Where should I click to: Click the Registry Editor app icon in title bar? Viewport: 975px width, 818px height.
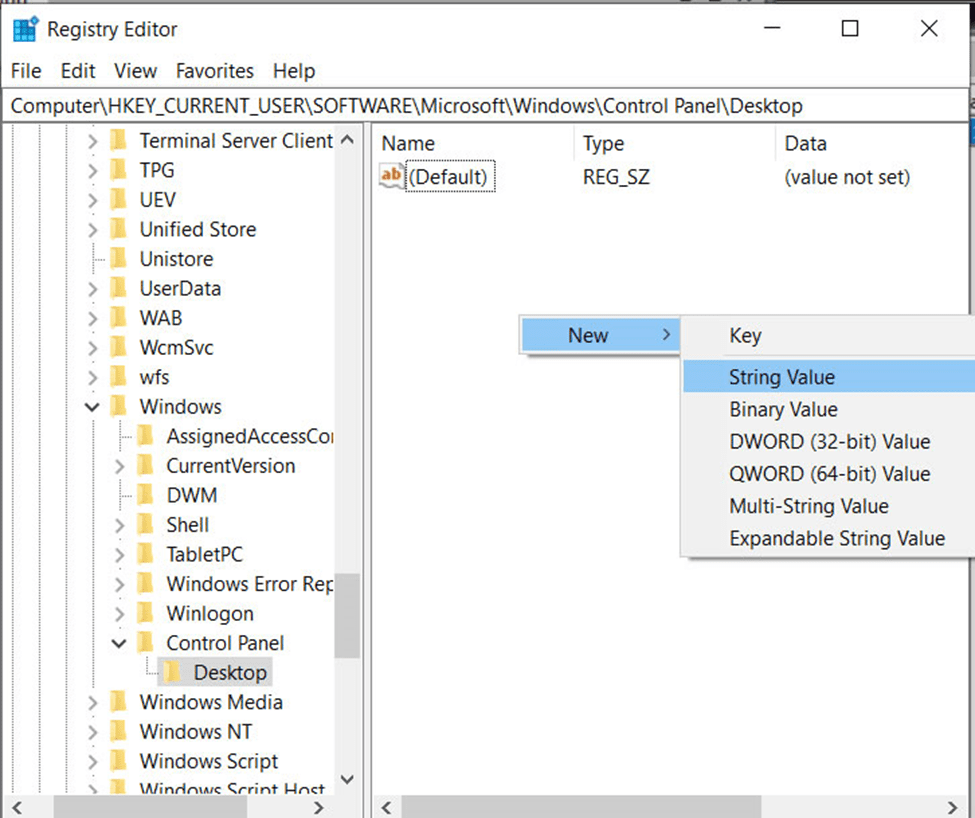tap(25, 29)
